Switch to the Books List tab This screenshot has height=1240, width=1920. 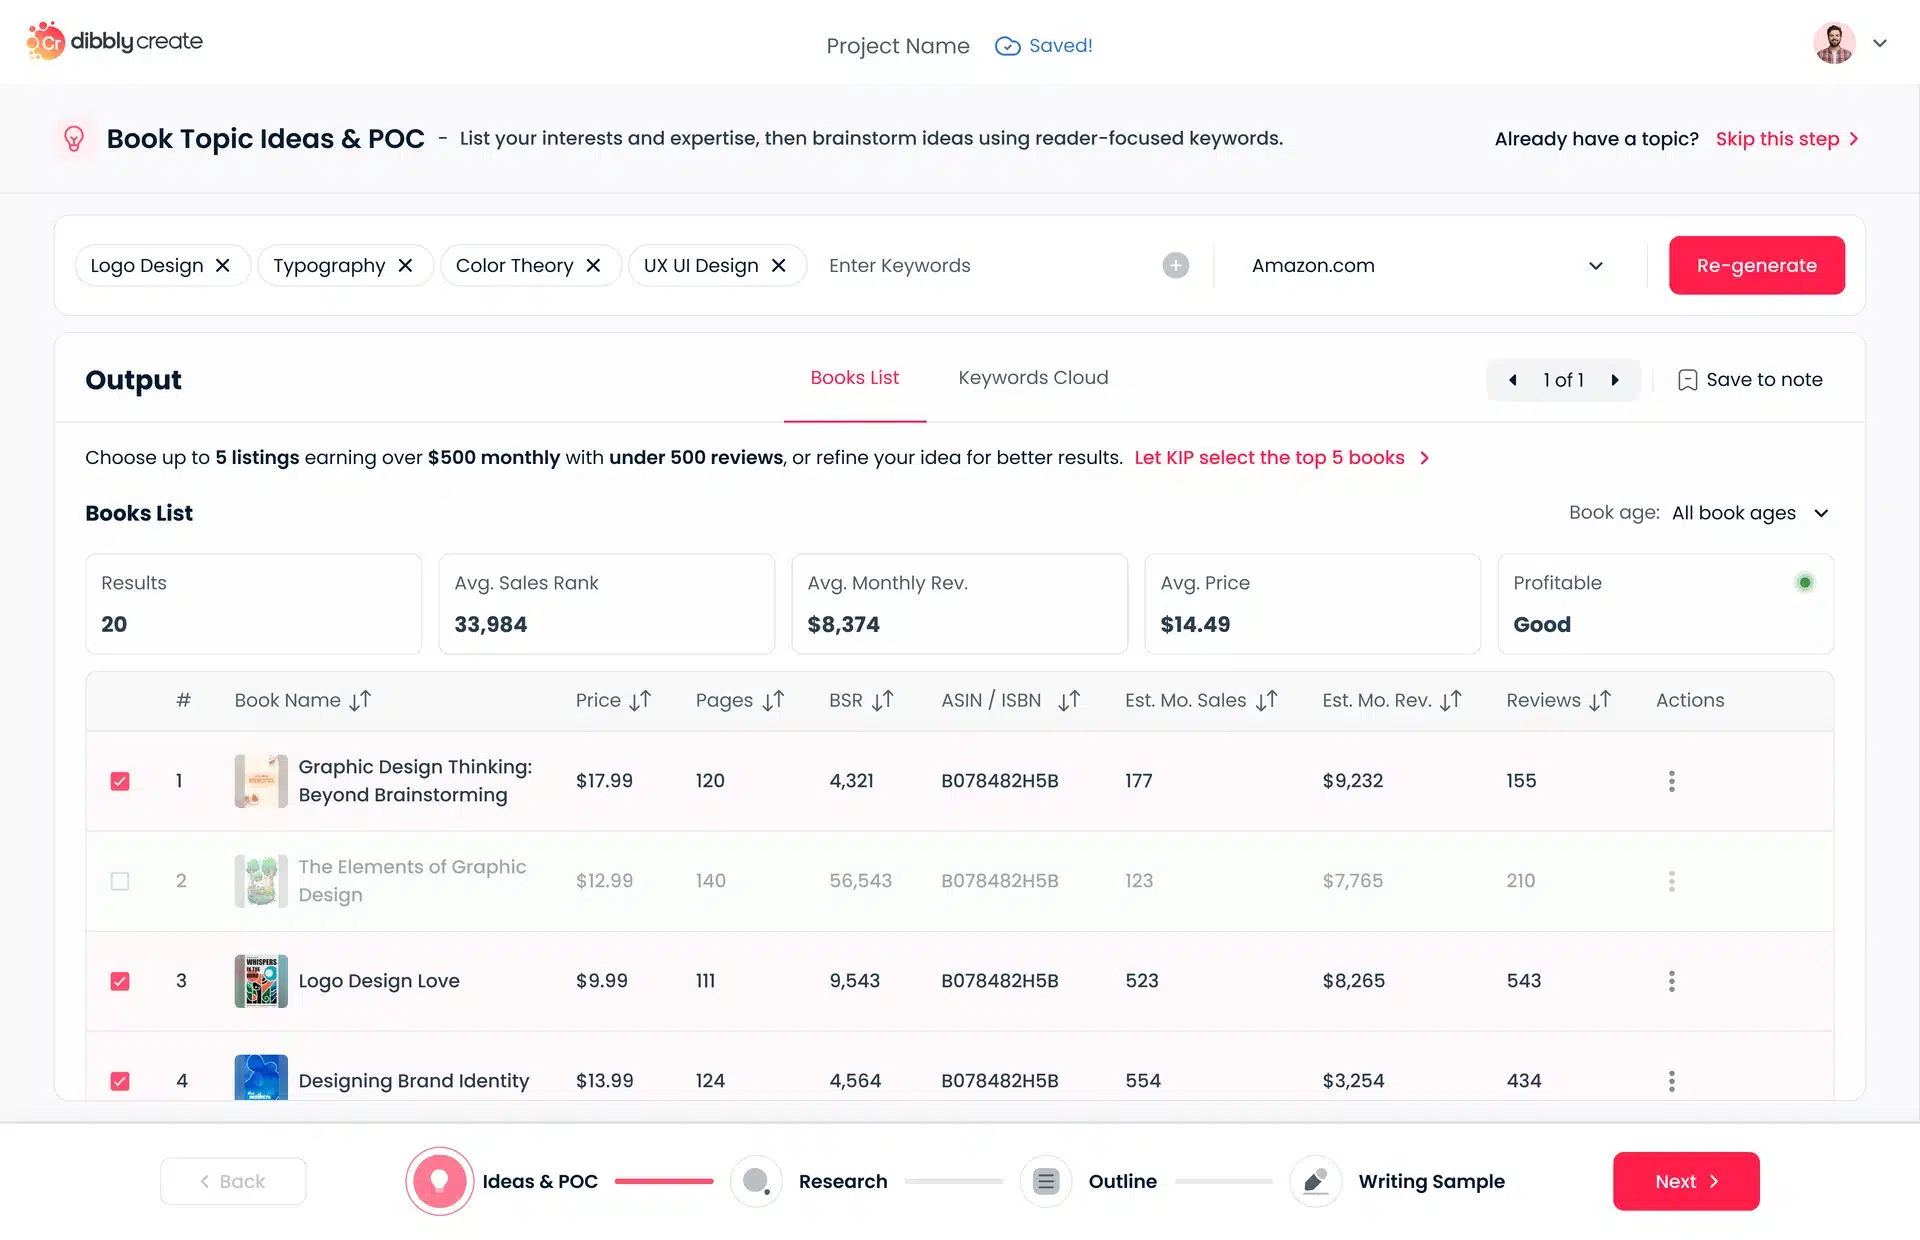[854, 378]
